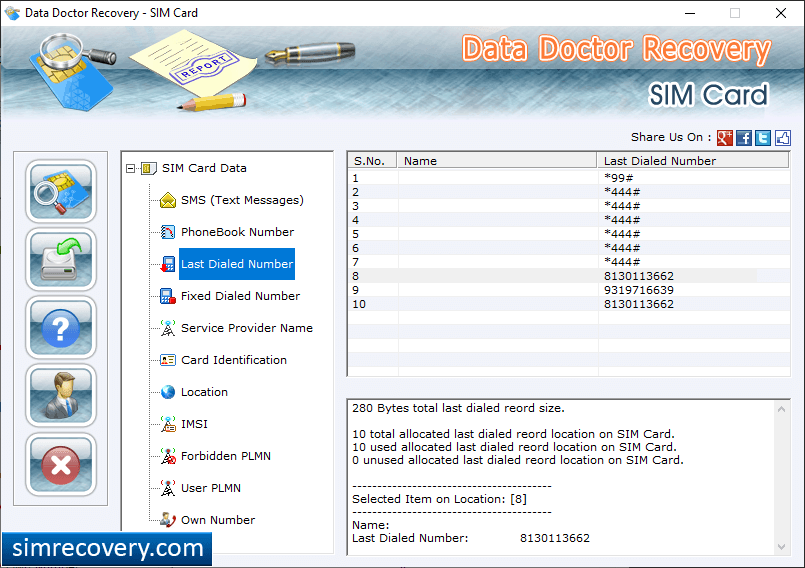Click details pane scrollbar down arrow

click(x=781, y=547)
